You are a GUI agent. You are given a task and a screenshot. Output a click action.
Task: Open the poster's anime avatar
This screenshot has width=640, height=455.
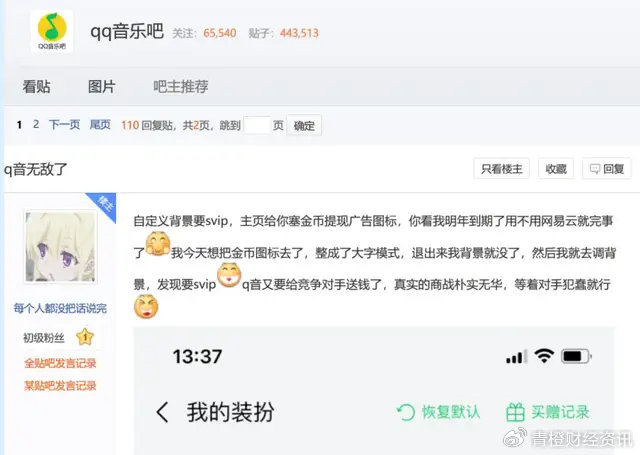tap(60, 246)
